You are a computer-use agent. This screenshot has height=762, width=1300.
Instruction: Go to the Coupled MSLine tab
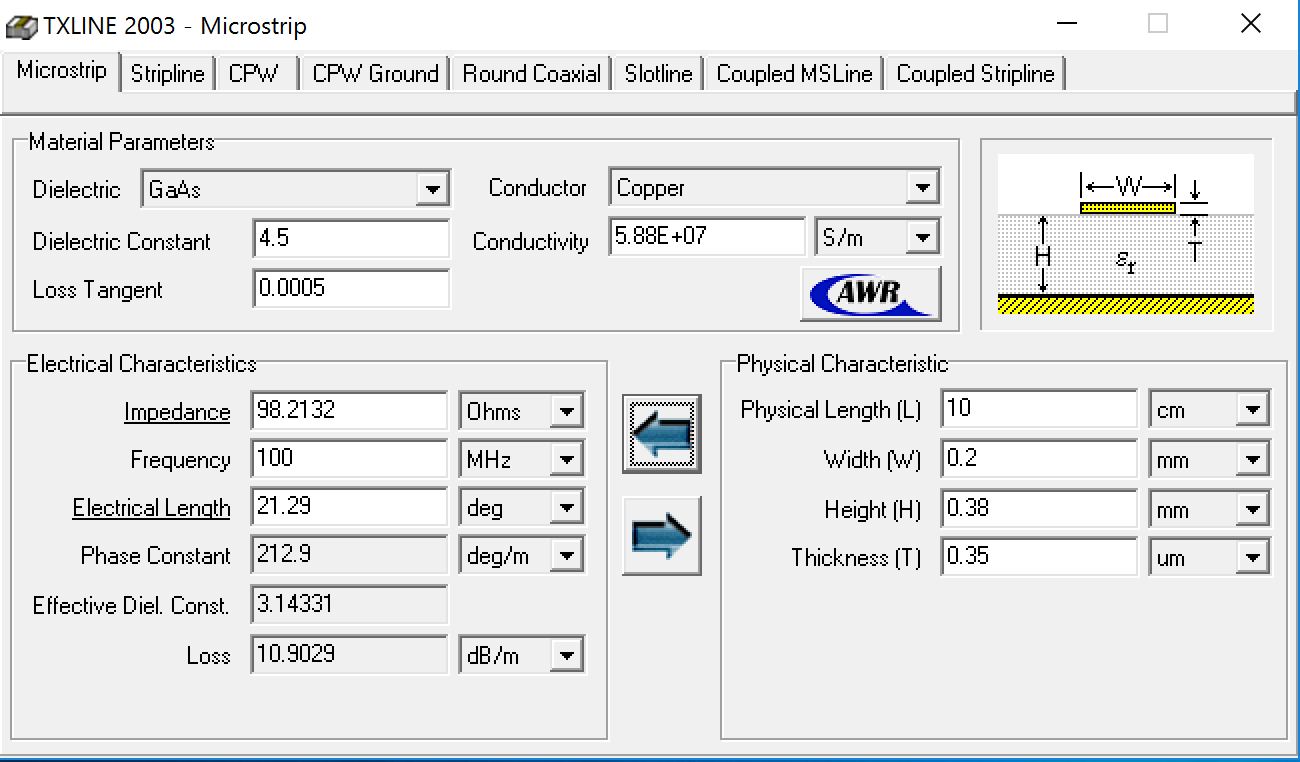click(795, 74)
